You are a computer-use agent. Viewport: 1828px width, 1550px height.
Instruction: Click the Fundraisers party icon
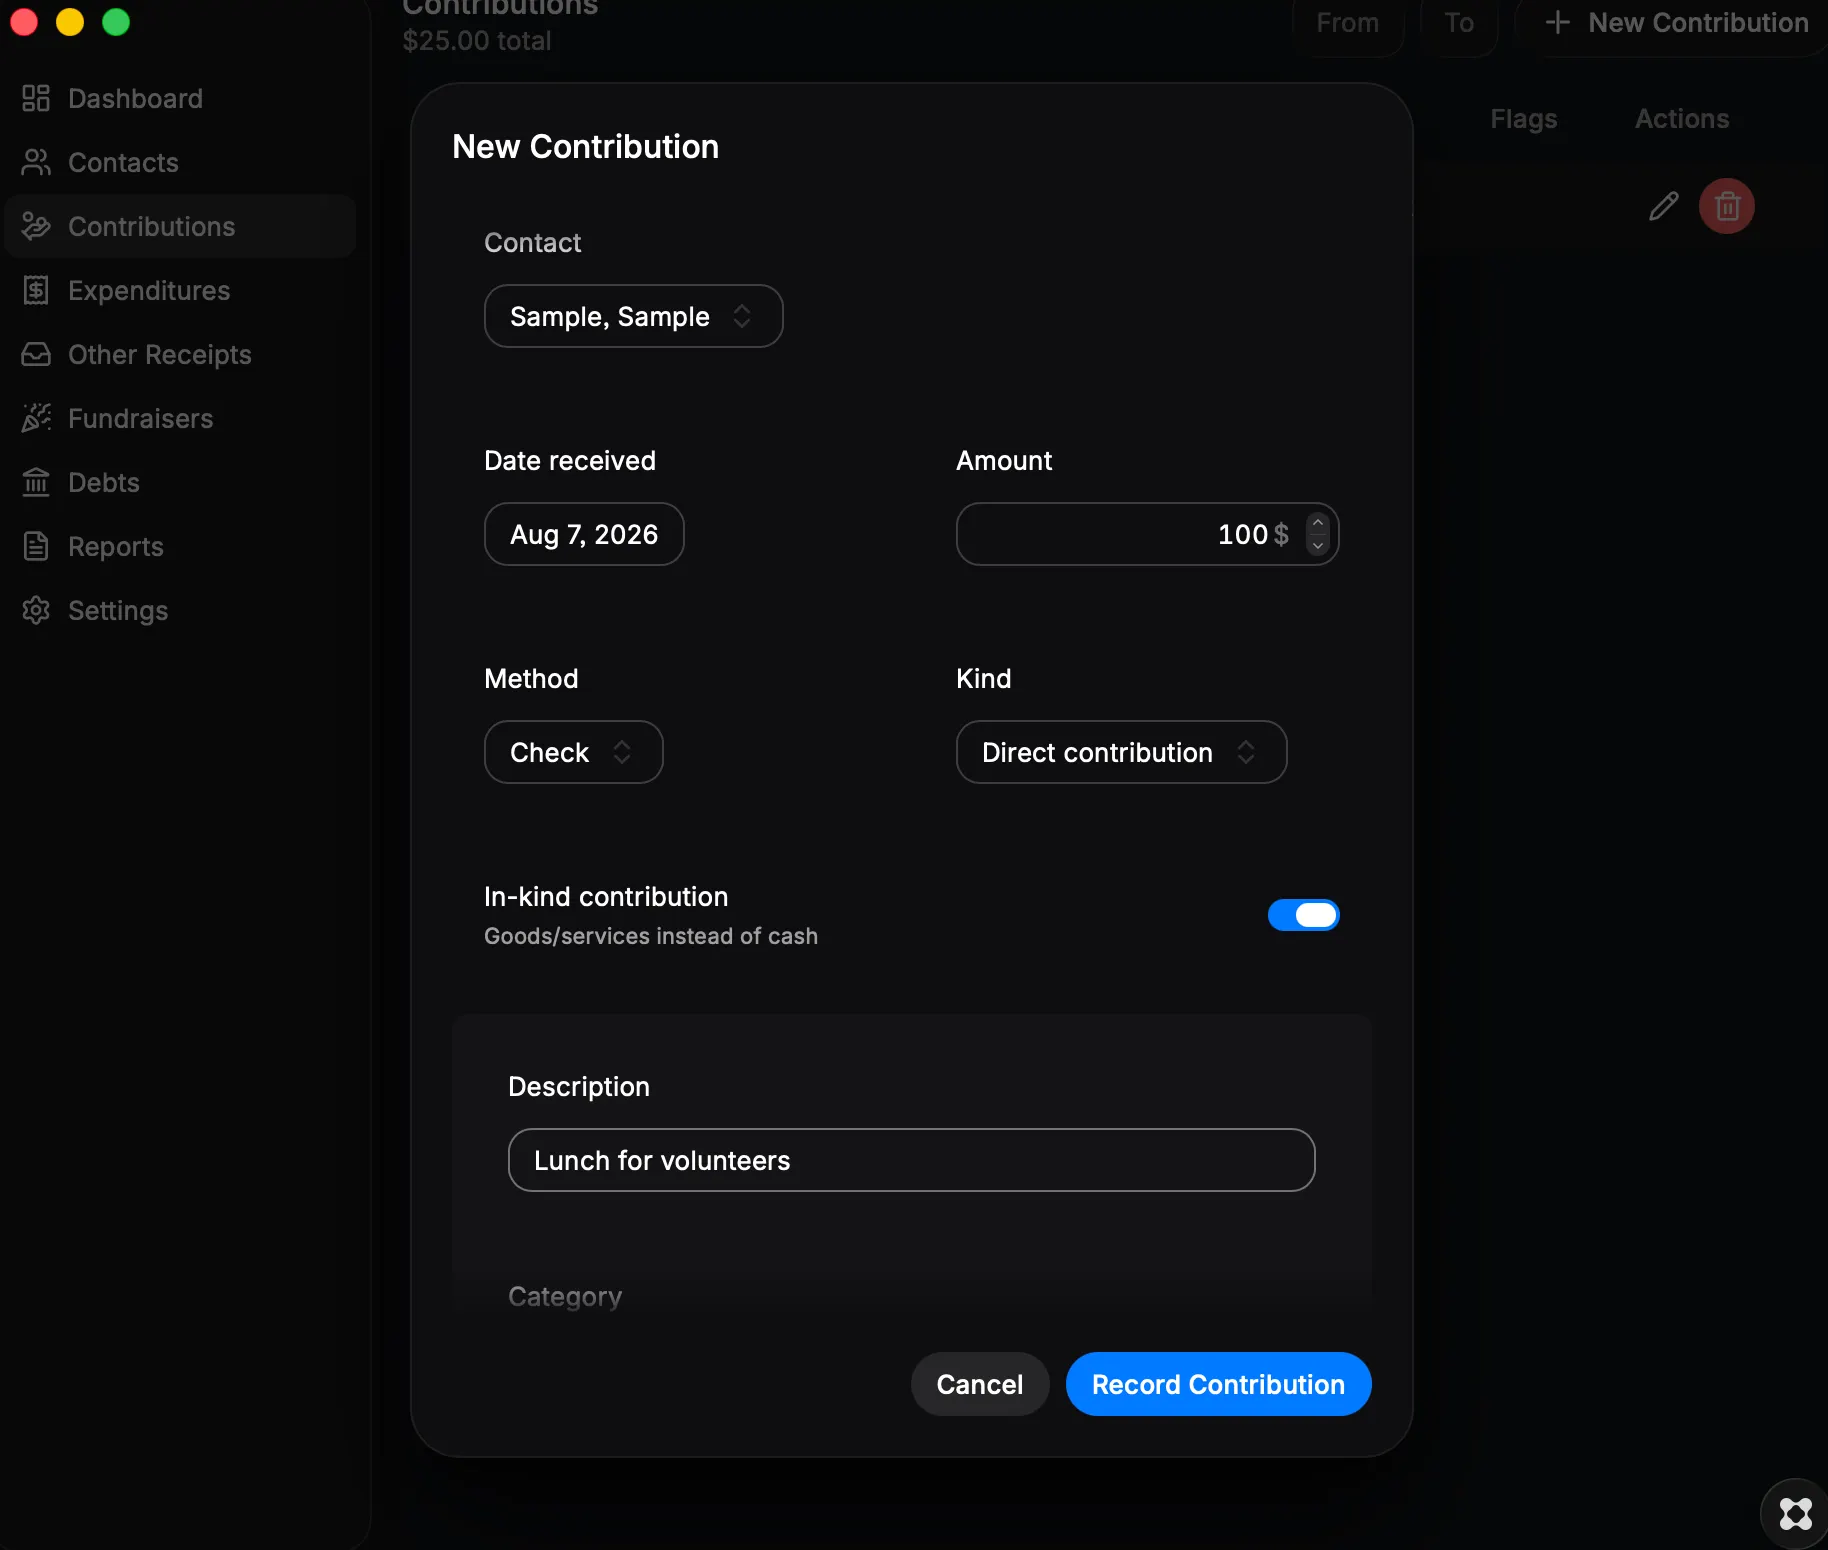click(36, 418)
